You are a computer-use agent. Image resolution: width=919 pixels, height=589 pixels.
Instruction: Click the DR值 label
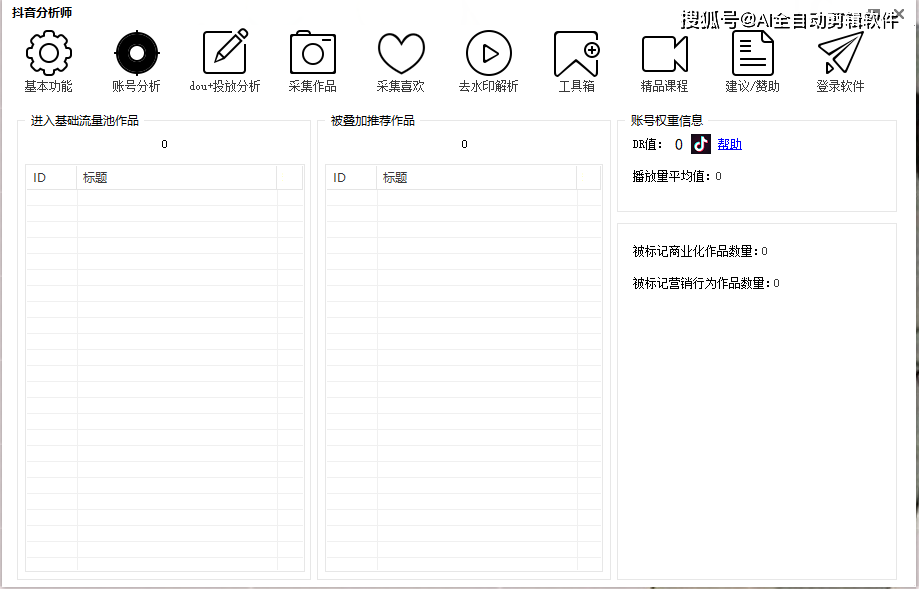pos(648,144)
